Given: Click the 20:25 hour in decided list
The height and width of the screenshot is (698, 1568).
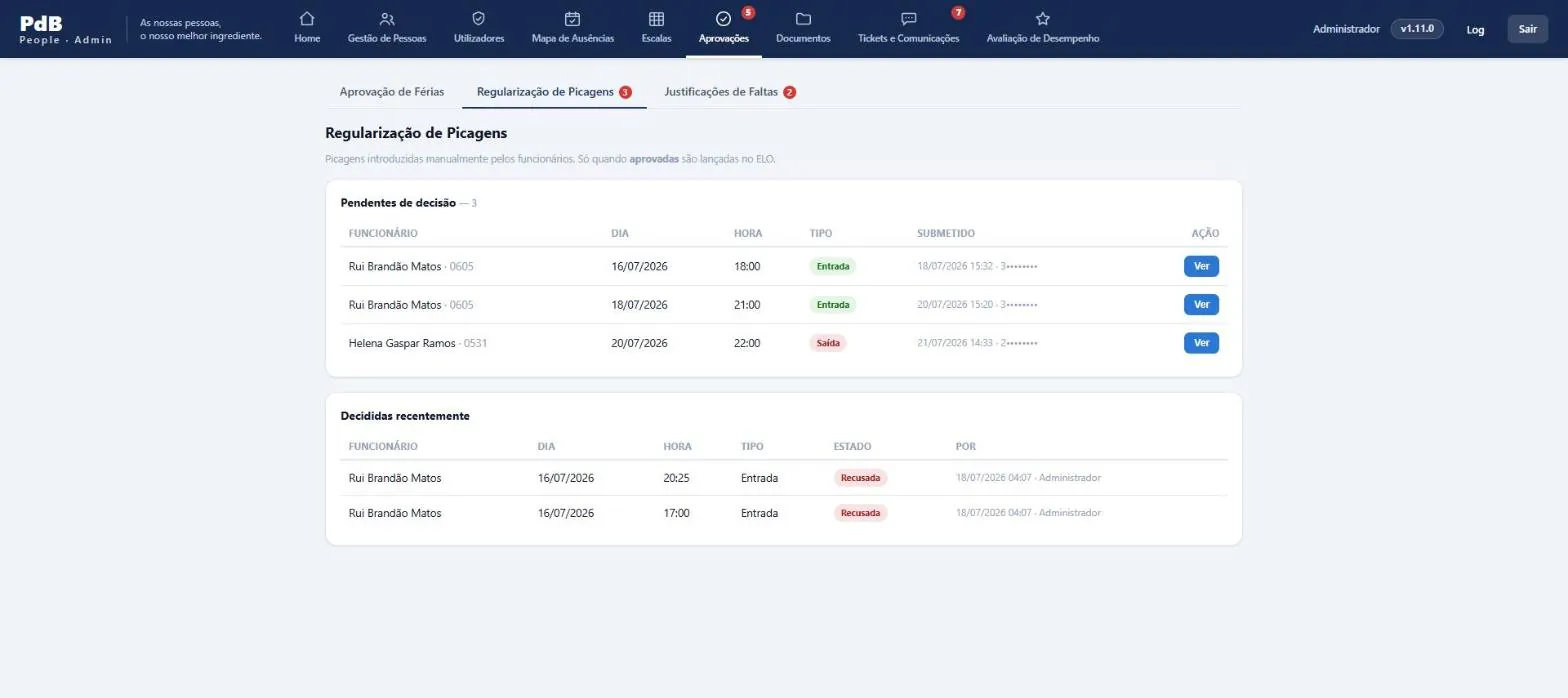Looking at the screenshot, I should click(x=677, y=478).
